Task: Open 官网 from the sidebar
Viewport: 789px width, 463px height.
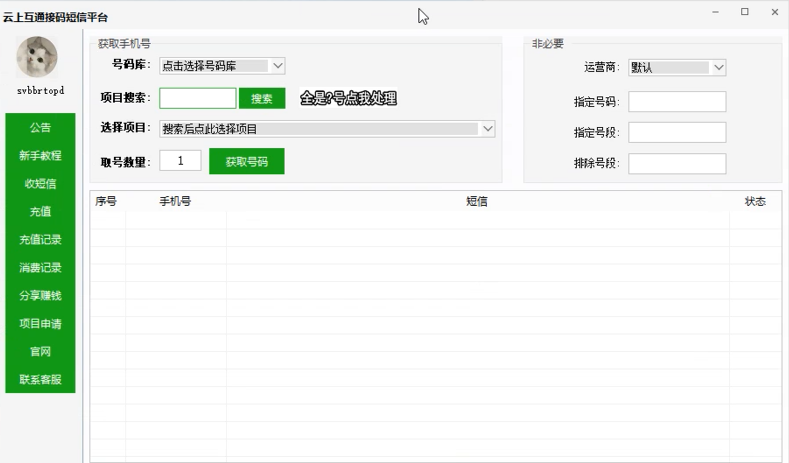Action: (40, 352)
